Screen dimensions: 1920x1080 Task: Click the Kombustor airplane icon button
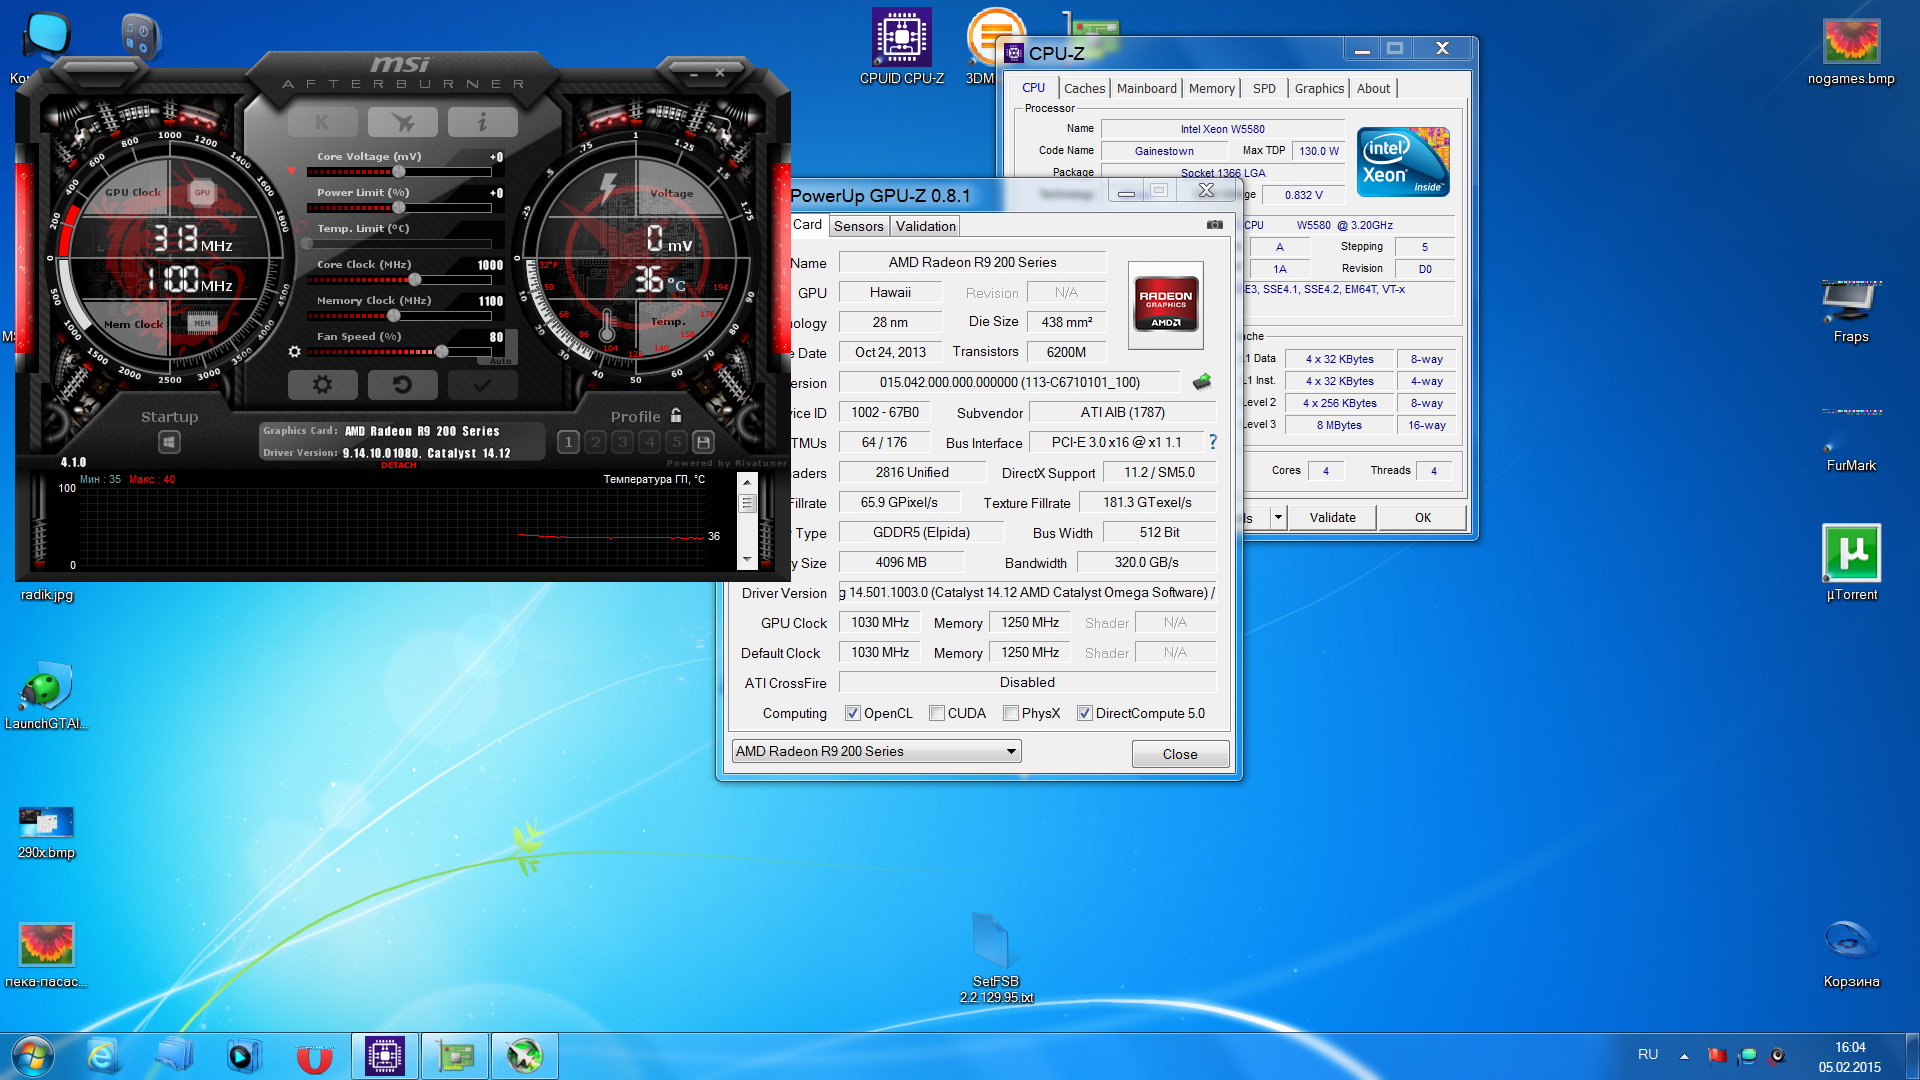tap(402, 122)
